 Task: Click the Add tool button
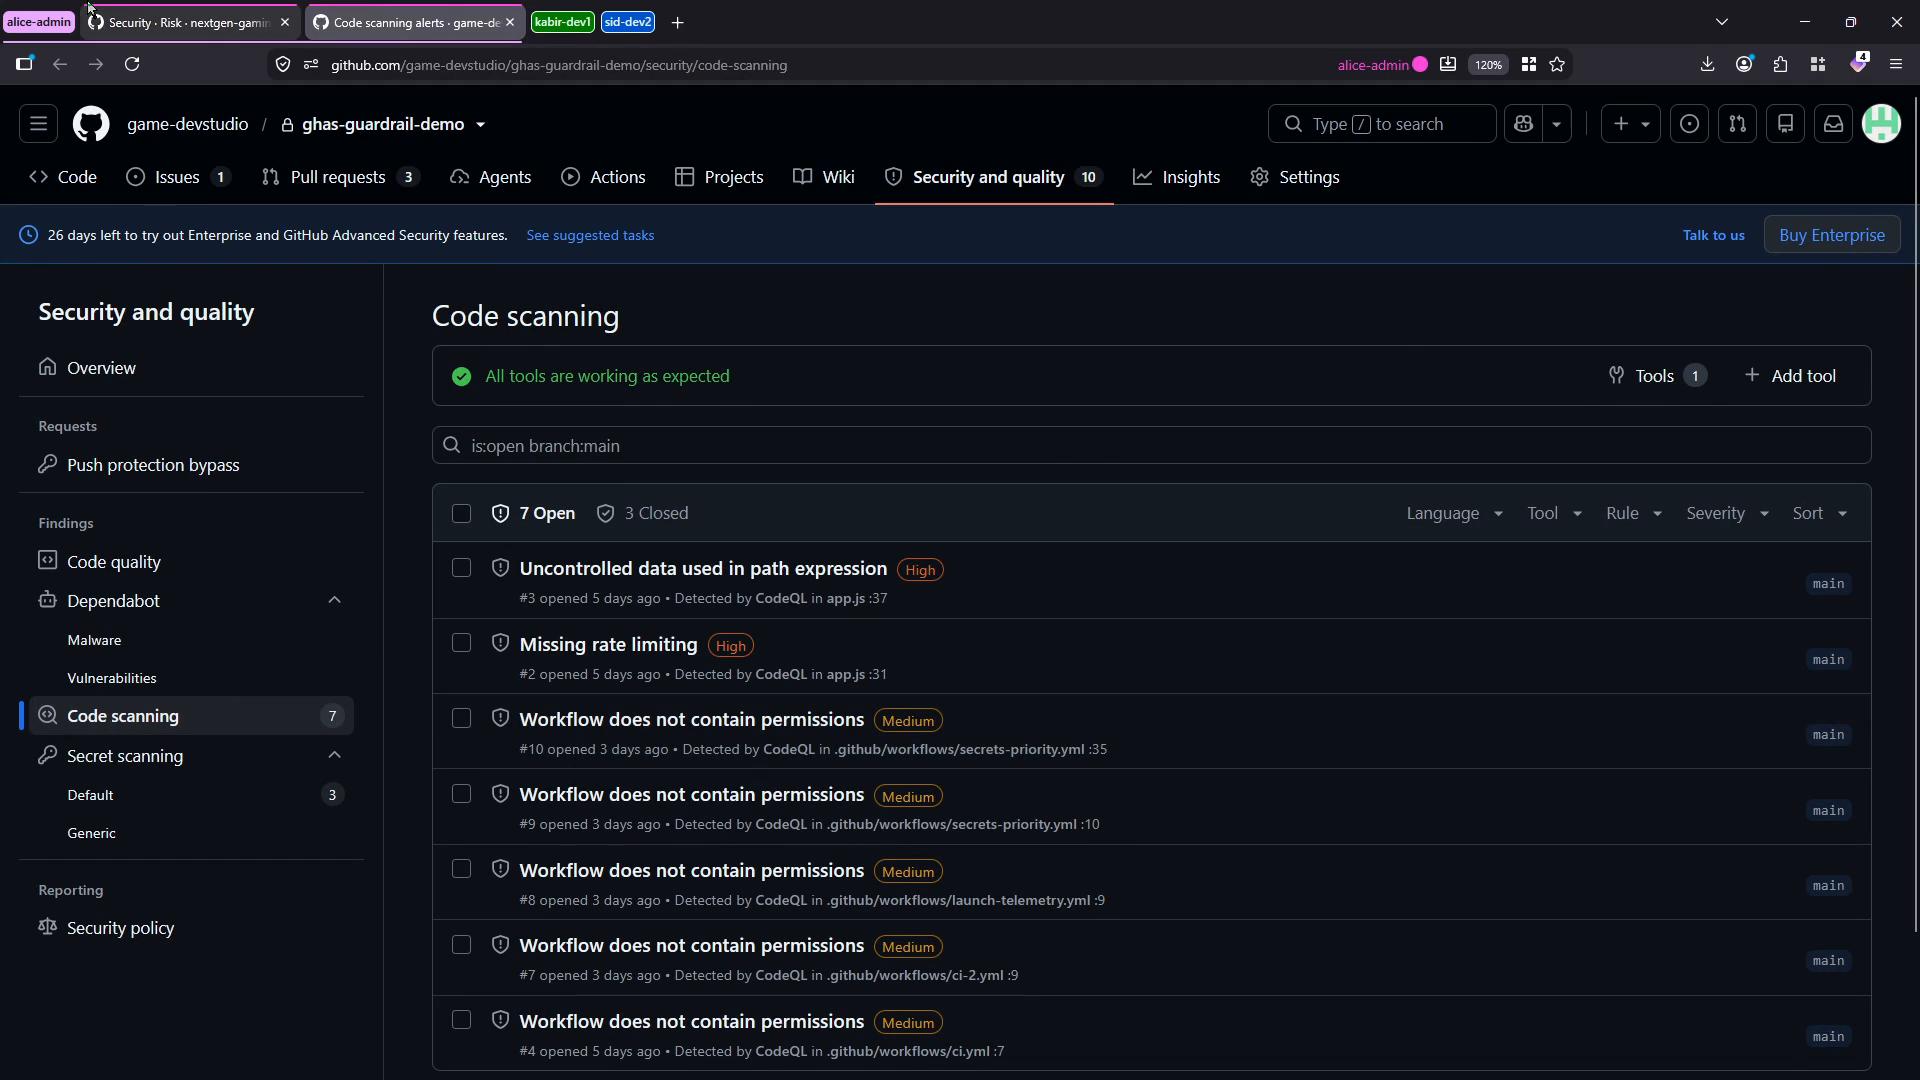(x=1790, y=376)
